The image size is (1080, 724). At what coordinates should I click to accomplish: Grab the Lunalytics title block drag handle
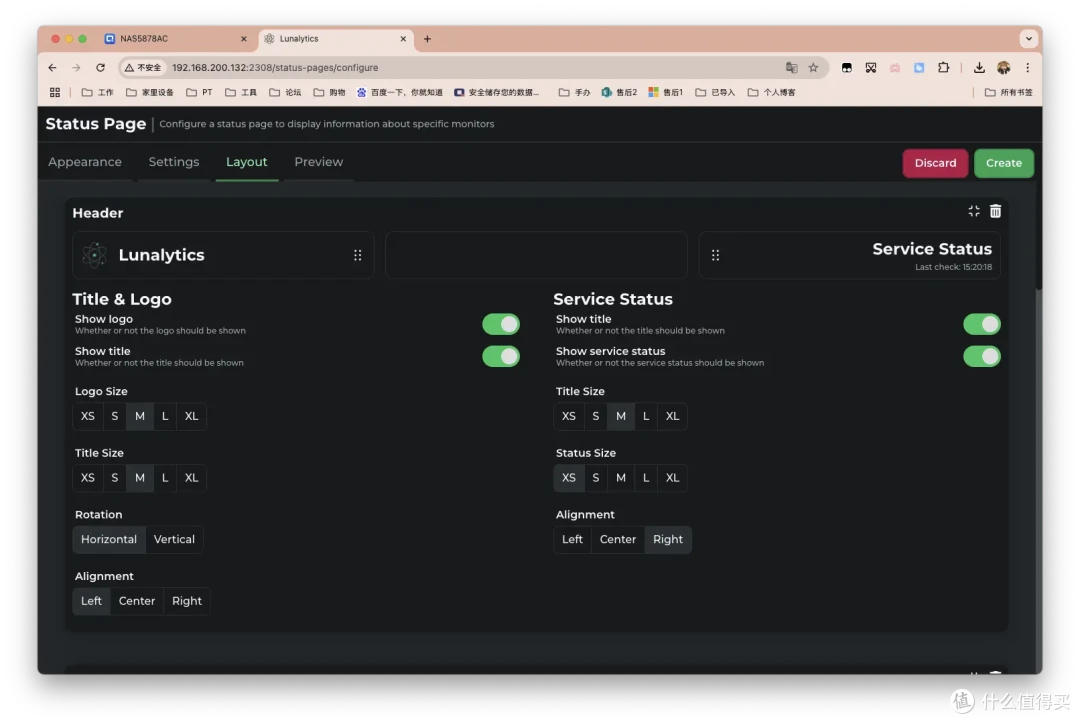357,256
